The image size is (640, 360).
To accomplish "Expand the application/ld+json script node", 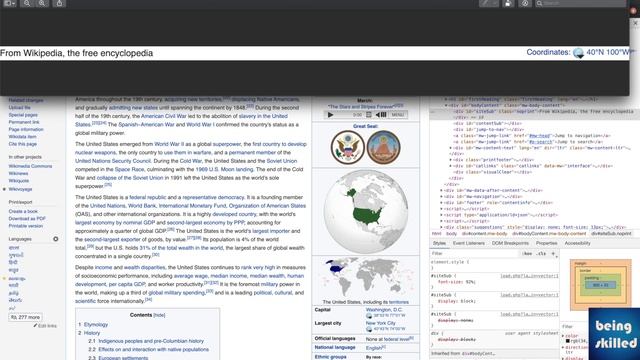I will (x=442, y=215).
